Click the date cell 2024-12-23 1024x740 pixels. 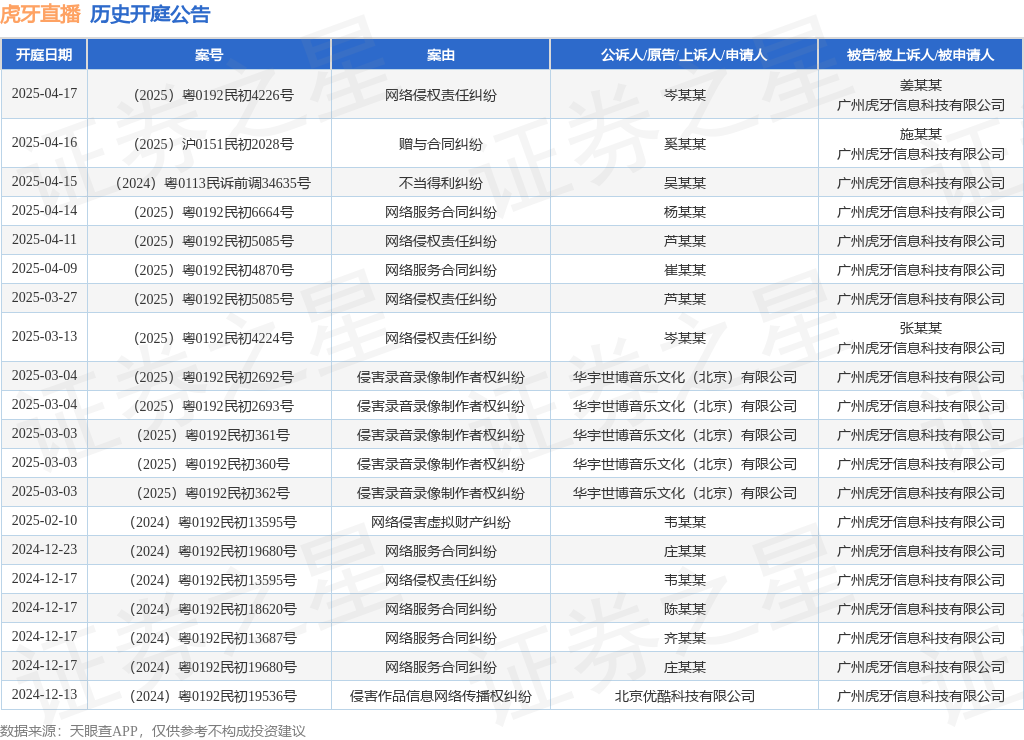[44, 549]
